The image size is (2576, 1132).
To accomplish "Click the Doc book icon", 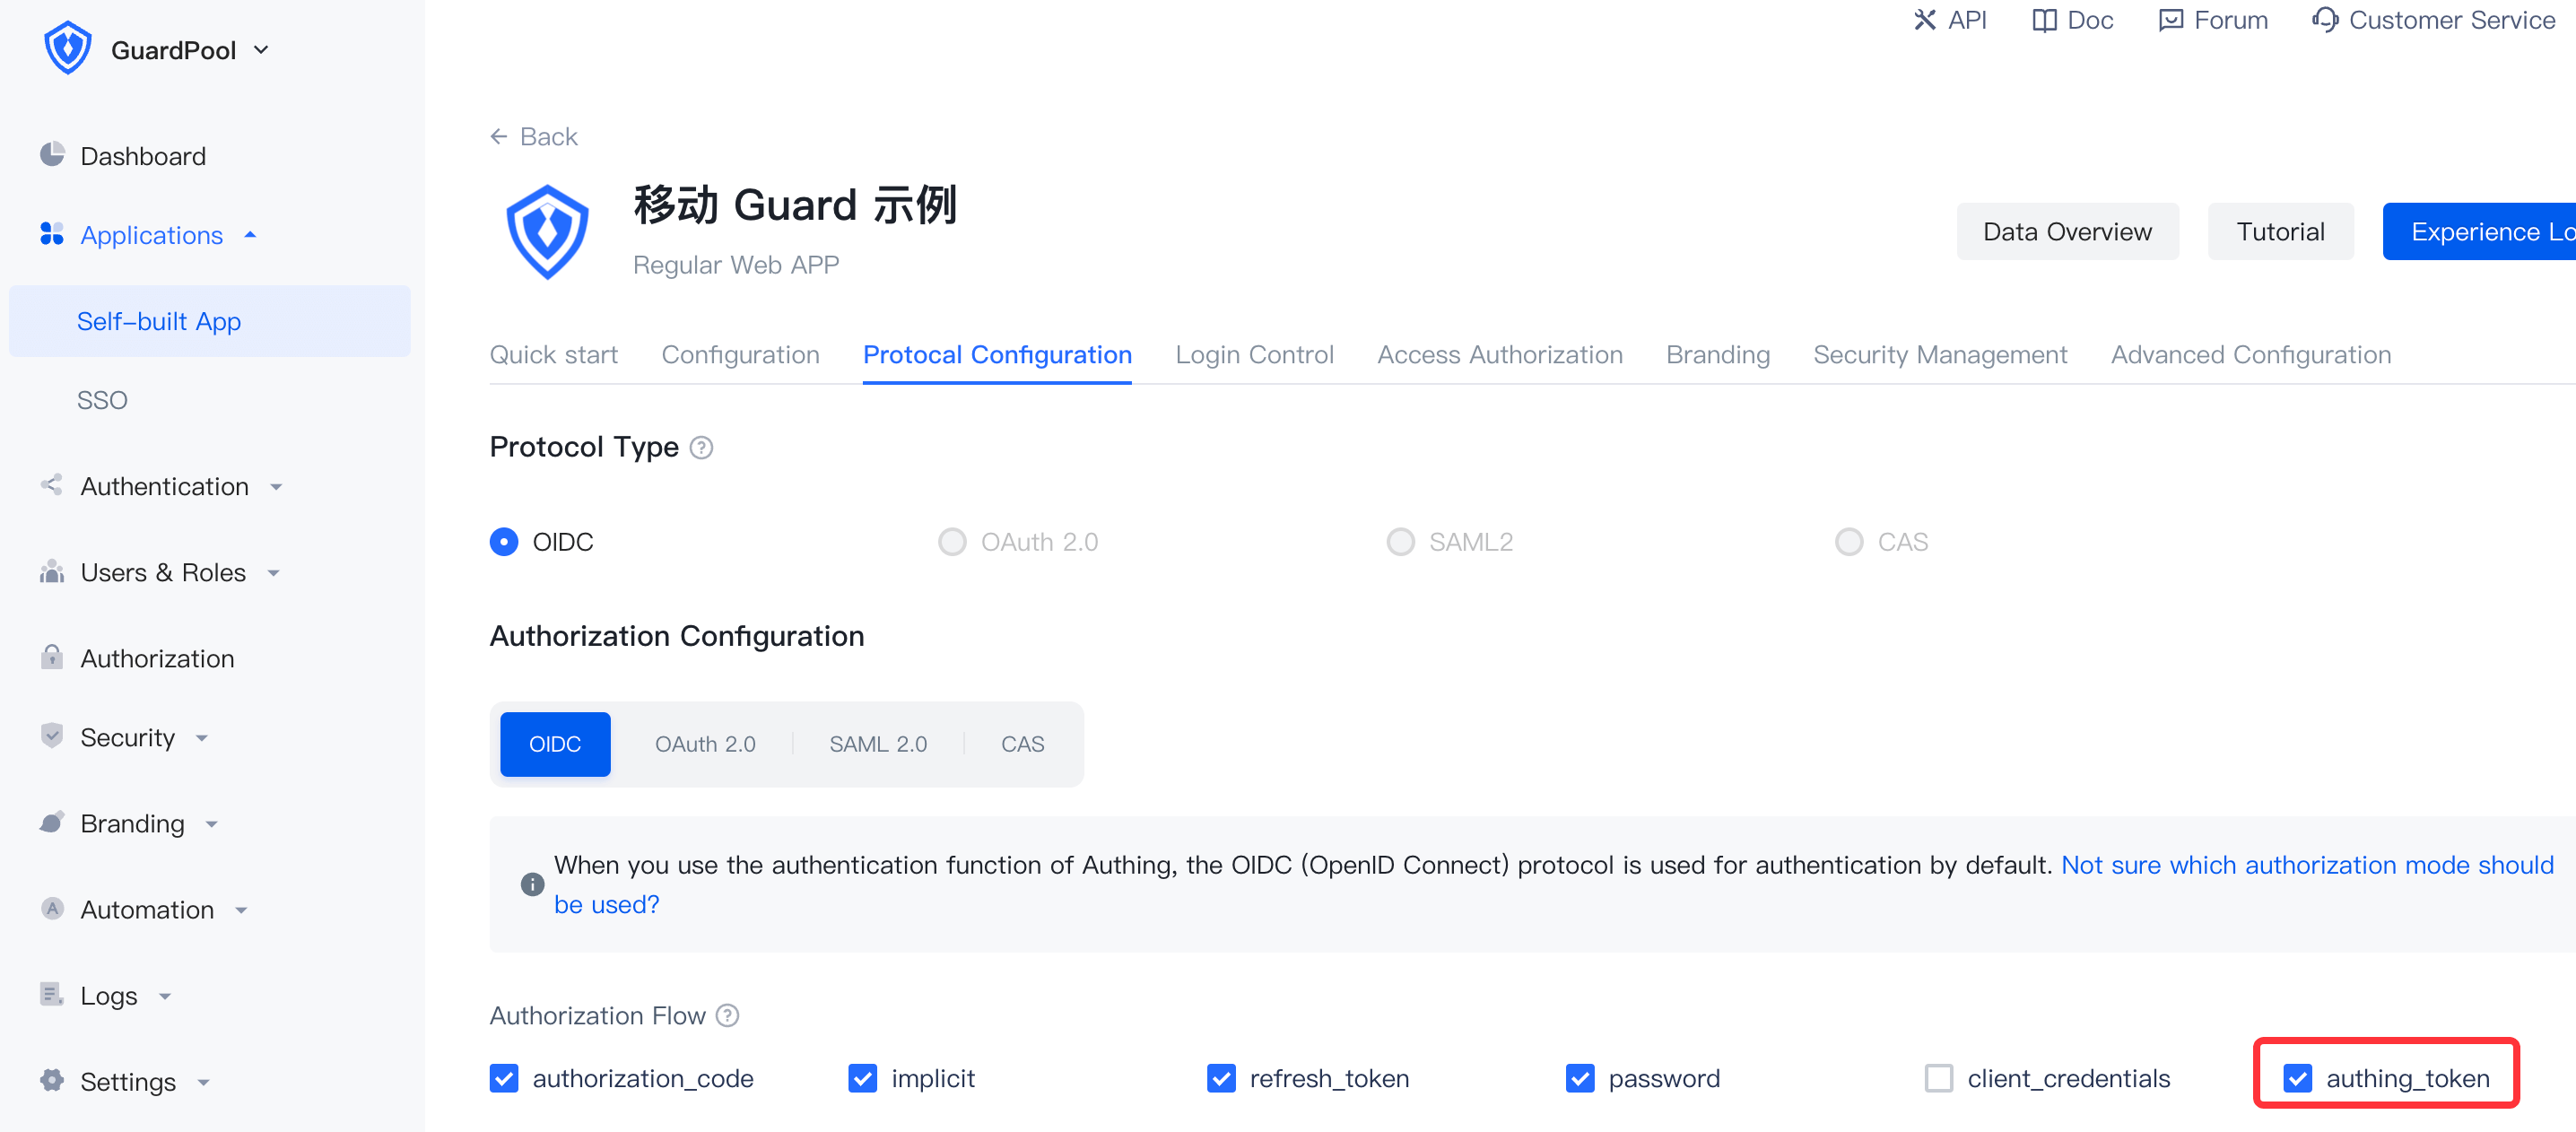I will 2044,20.
